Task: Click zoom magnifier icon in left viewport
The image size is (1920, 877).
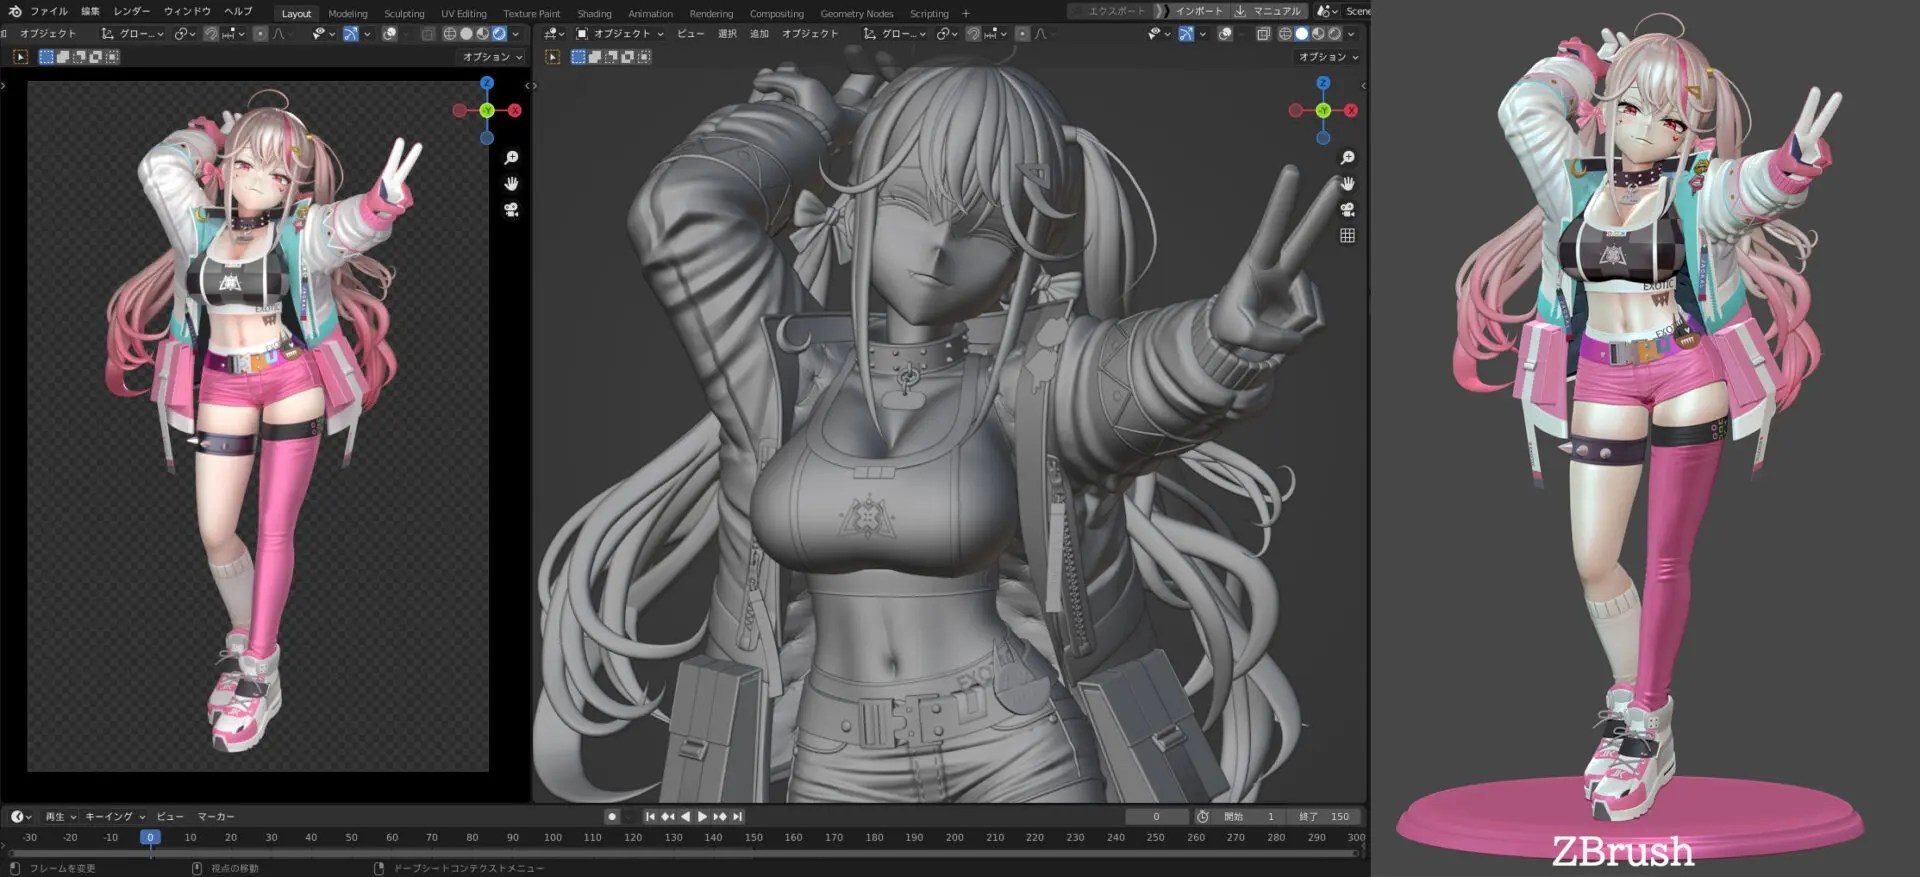Action: pos(511,158)
